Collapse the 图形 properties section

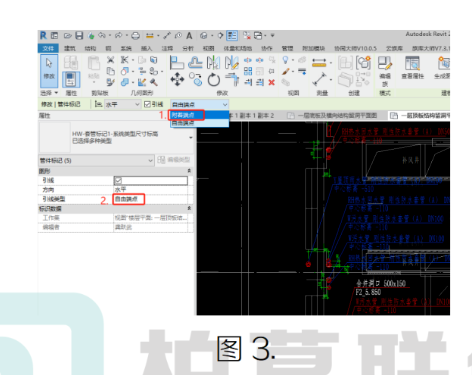(189, 171)
